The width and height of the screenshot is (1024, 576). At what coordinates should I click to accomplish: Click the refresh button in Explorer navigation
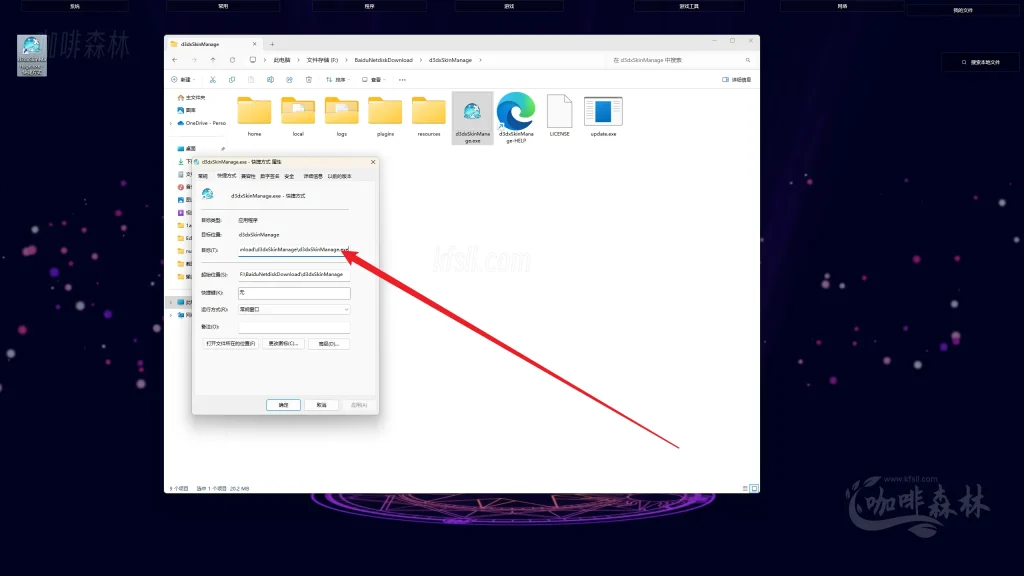tap(233, 60)
